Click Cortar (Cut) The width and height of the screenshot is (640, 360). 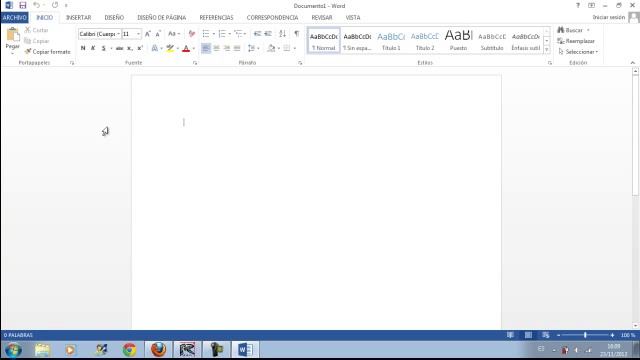(x=37, y=30)
